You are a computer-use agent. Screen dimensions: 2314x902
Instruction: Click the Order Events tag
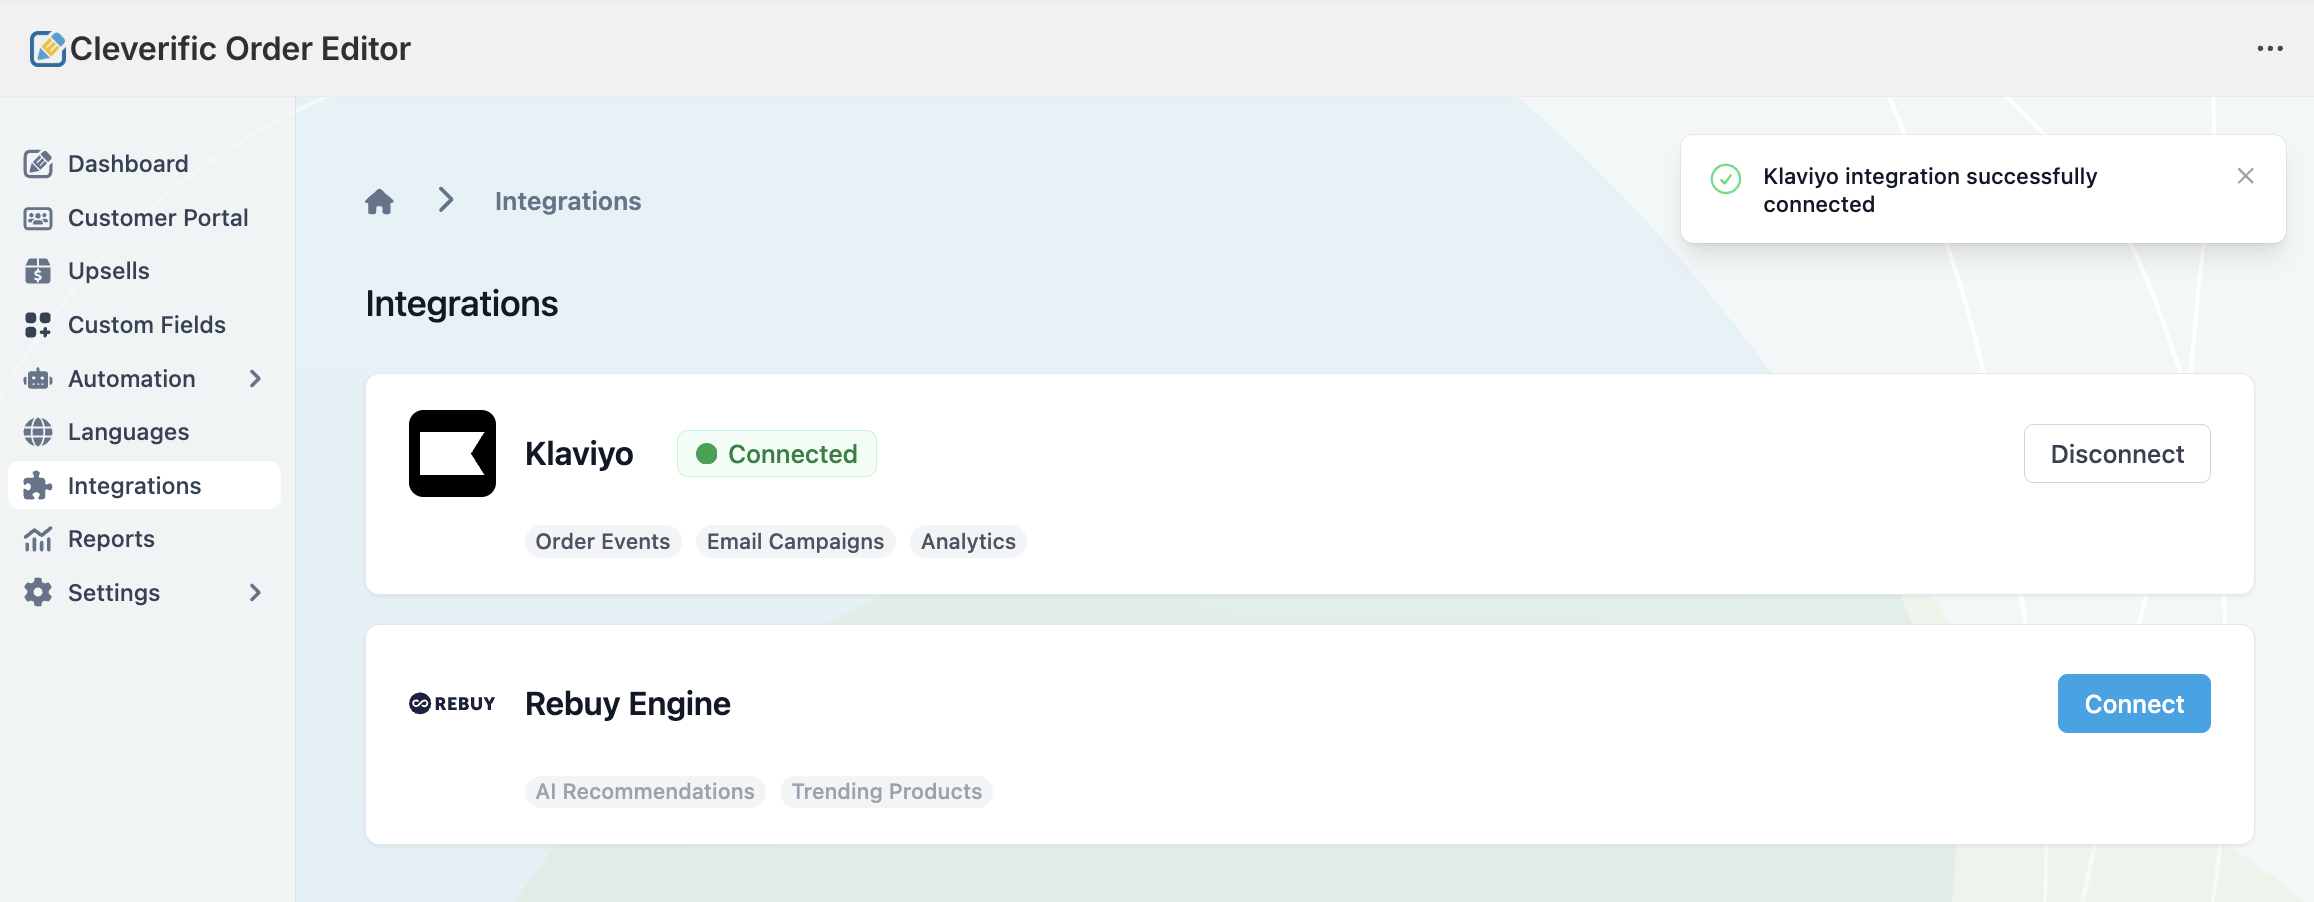(x=603, y=541)
